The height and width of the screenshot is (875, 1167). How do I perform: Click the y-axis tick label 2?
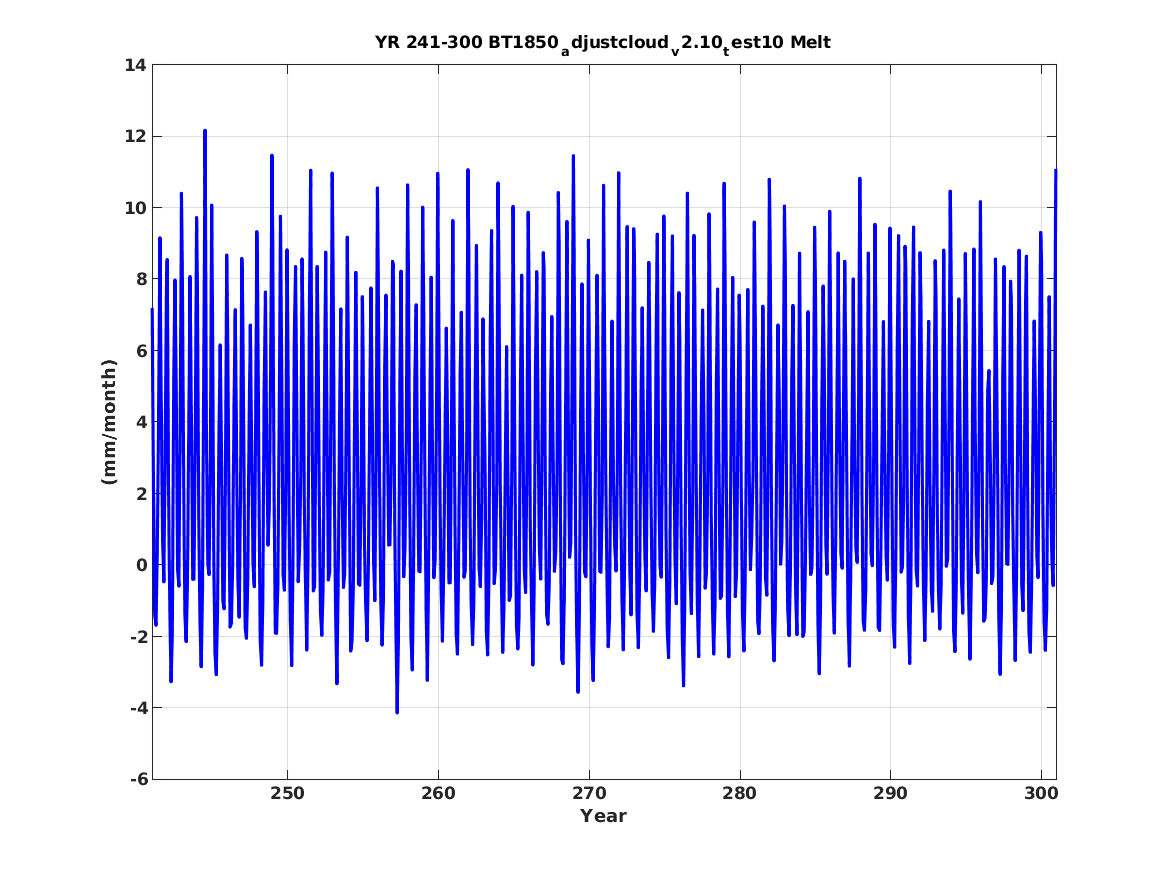141,494
